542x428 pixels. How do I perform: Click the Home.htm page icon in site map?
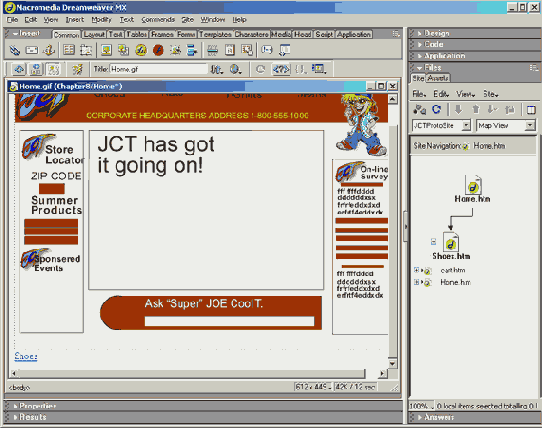tap(473, 185)
